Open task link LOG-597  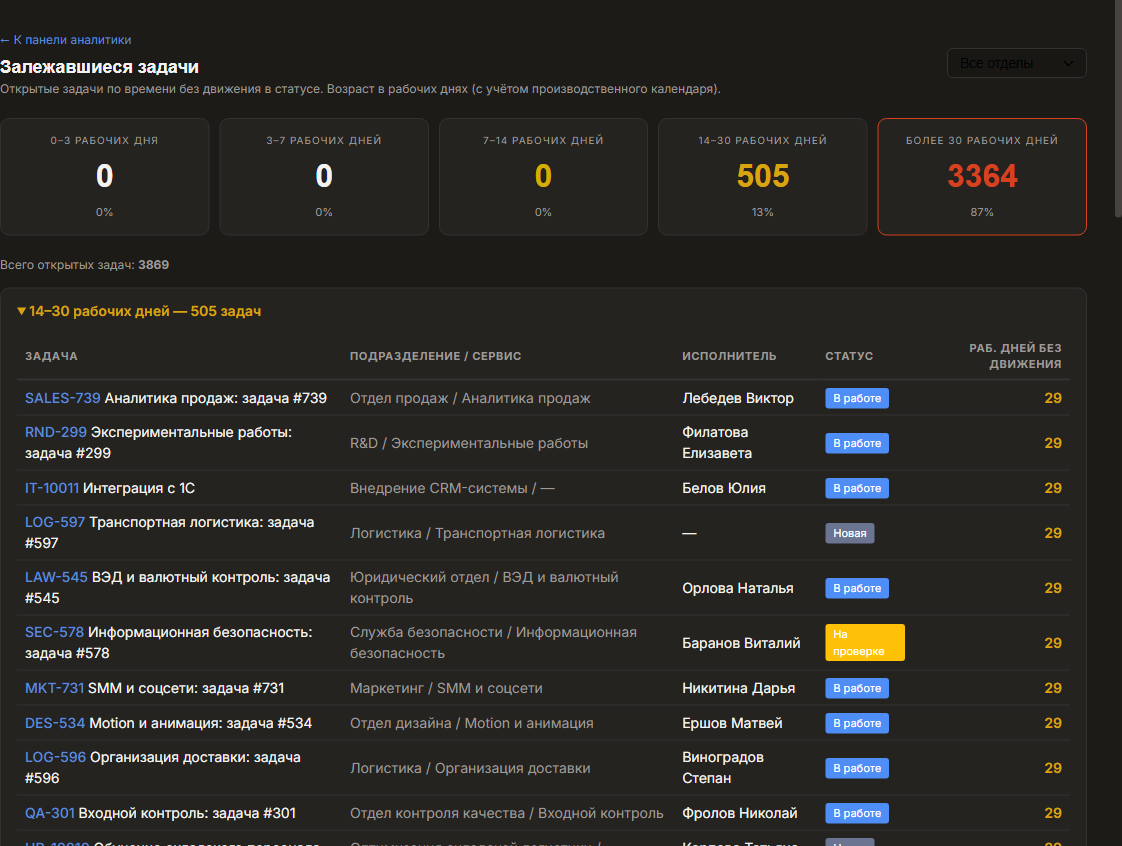pyautogui.click(x=55, y=522)
